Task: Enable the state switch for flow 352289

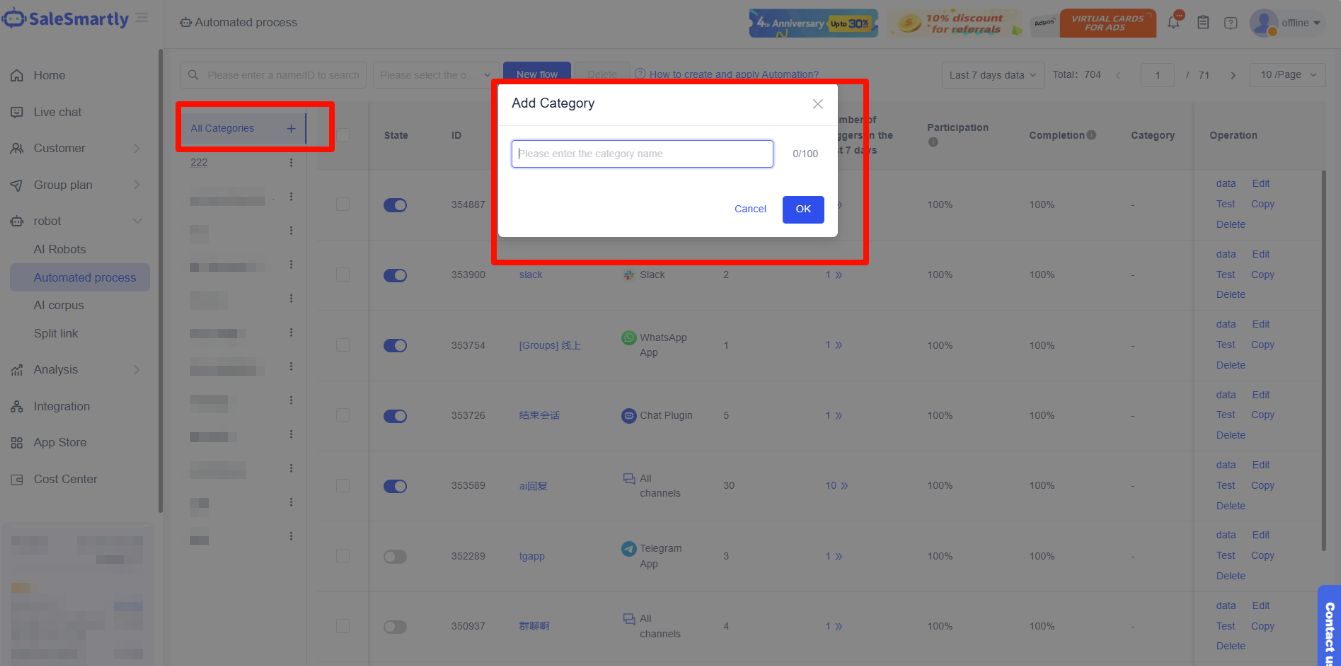Action: [395, 556]
